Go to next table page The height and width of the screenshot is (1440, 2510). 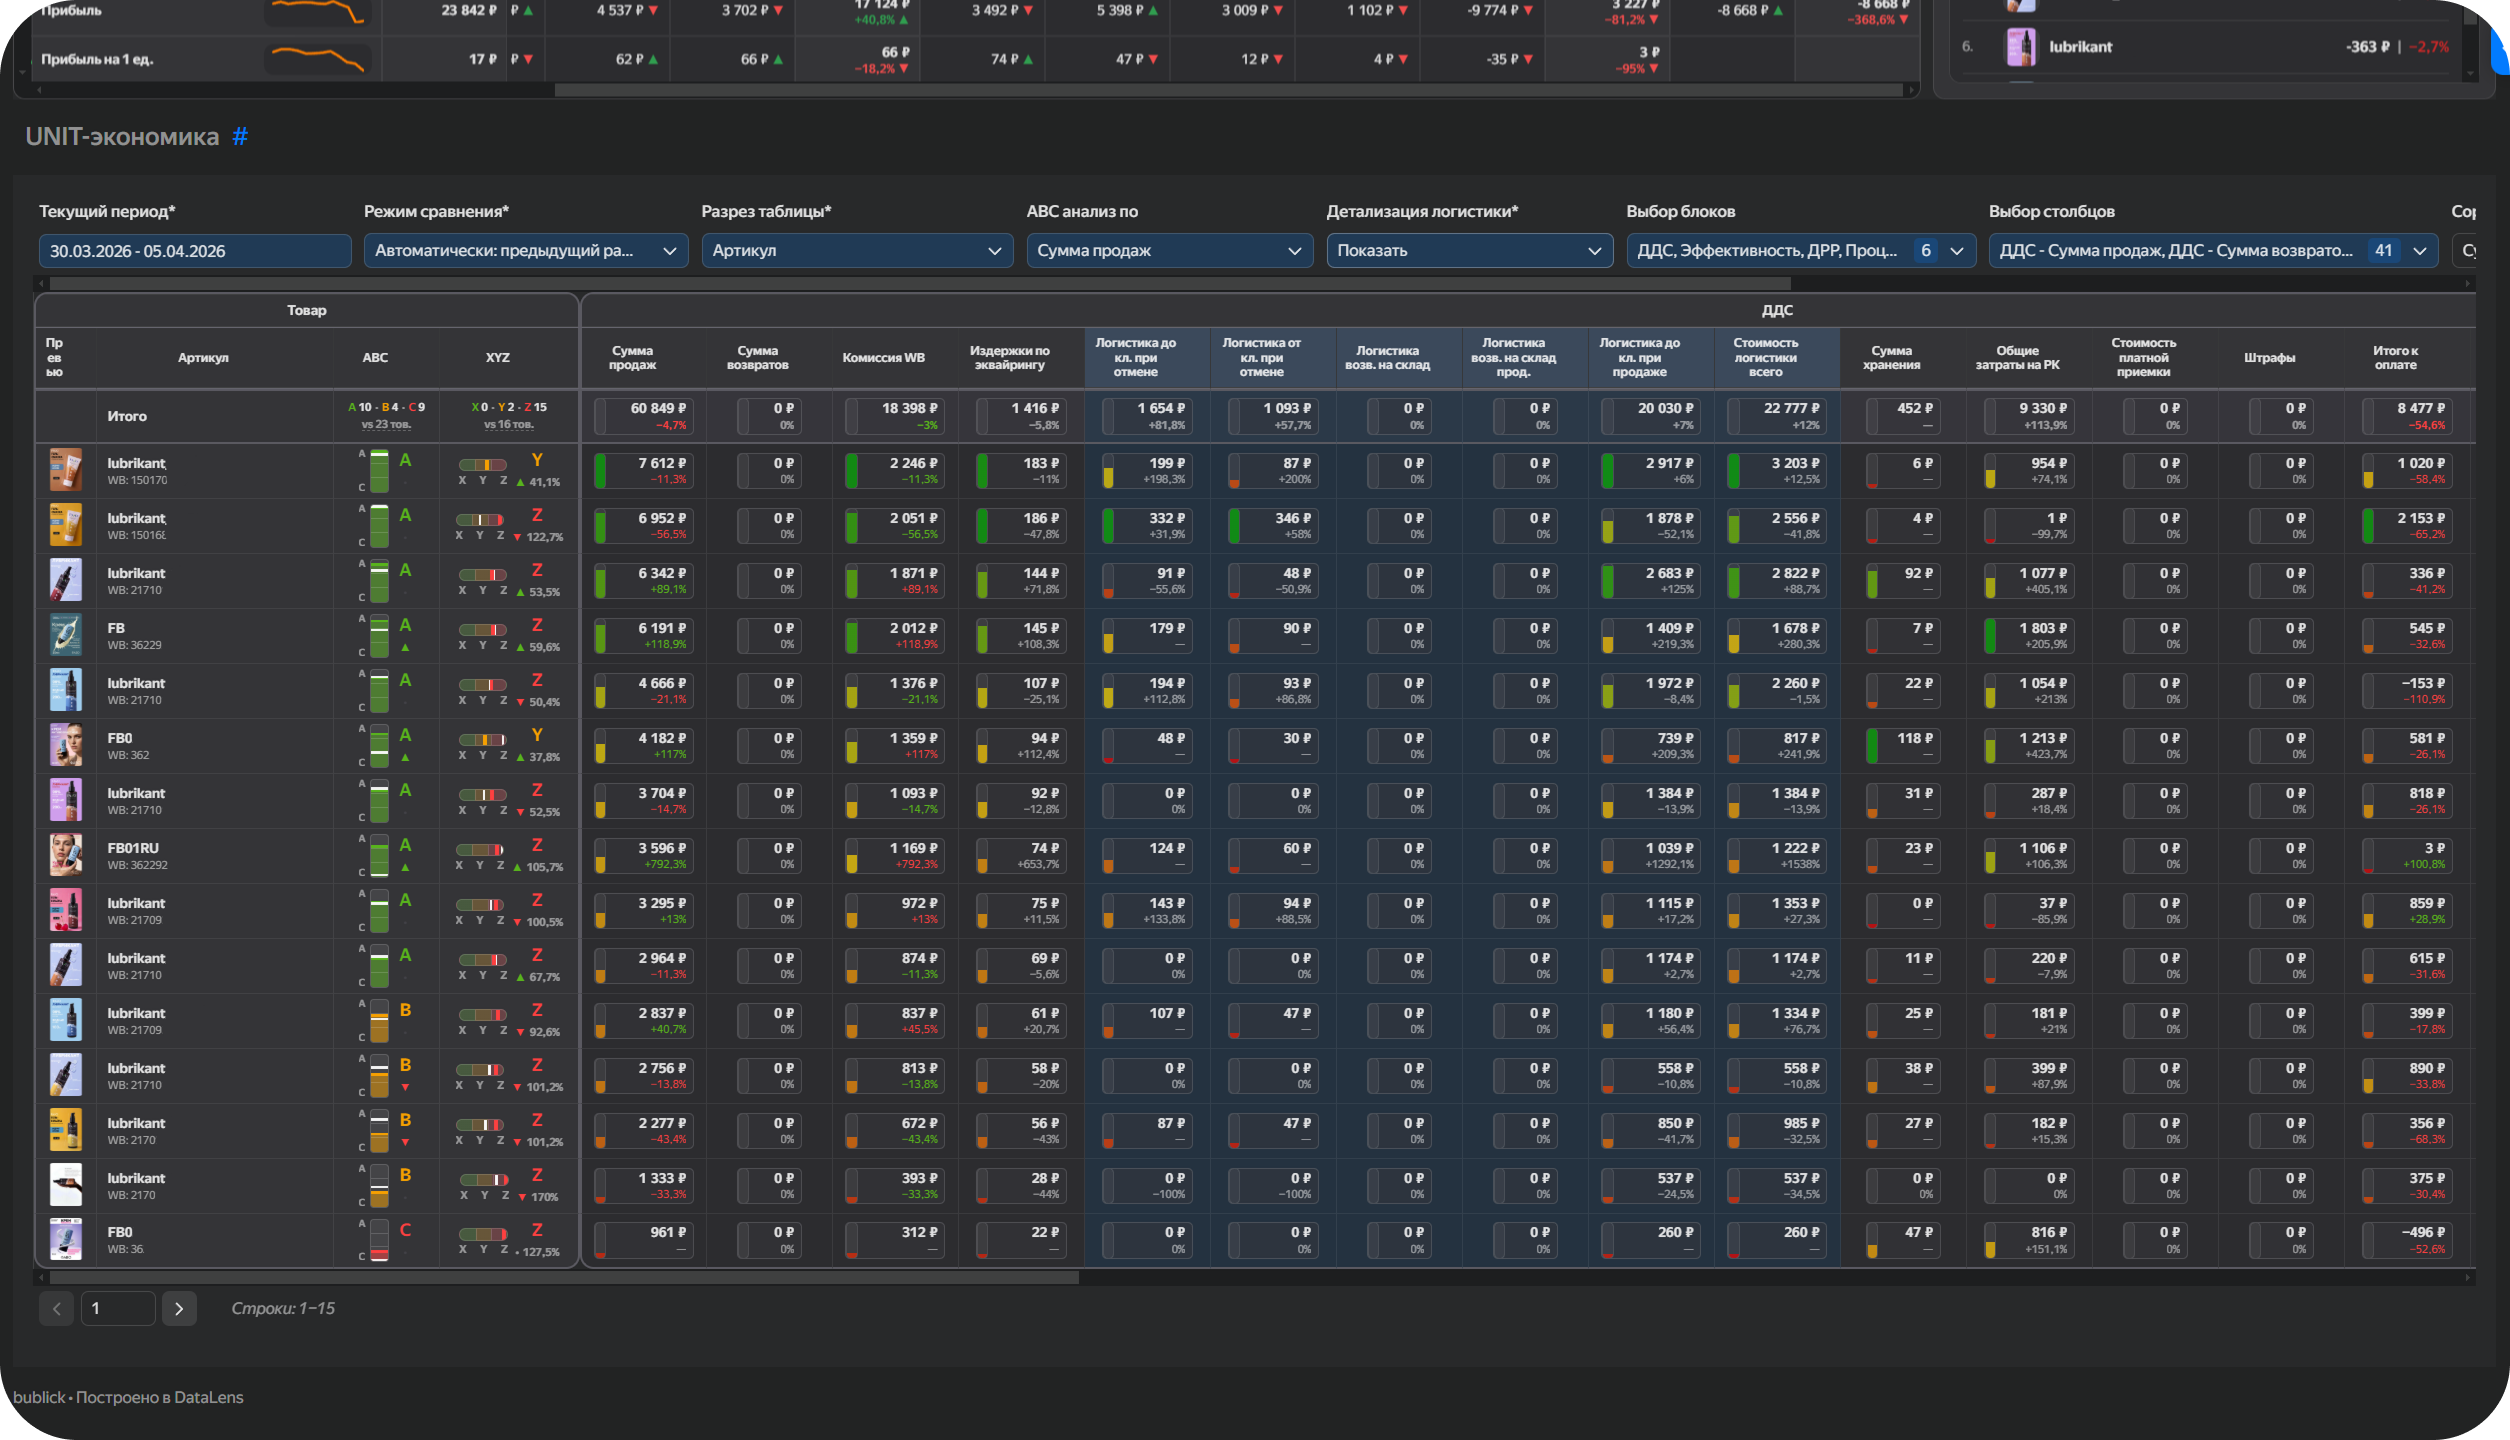point(179,1308)
